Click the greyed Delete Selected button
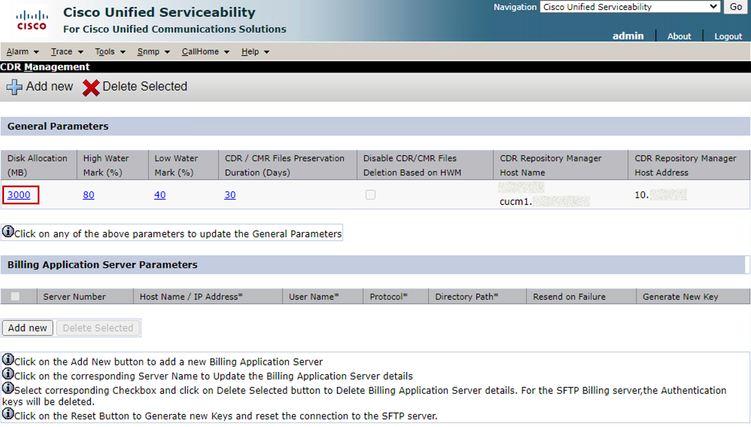Screen dimensions: 751x427 98,328
